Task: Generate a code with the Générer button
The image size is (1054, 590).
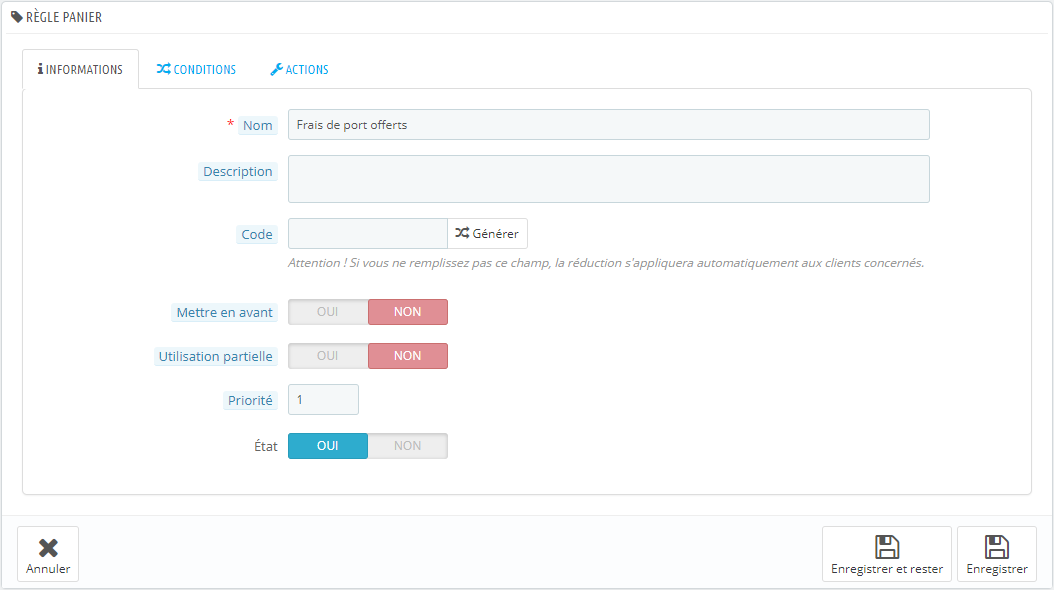Action: pos(487,234)
